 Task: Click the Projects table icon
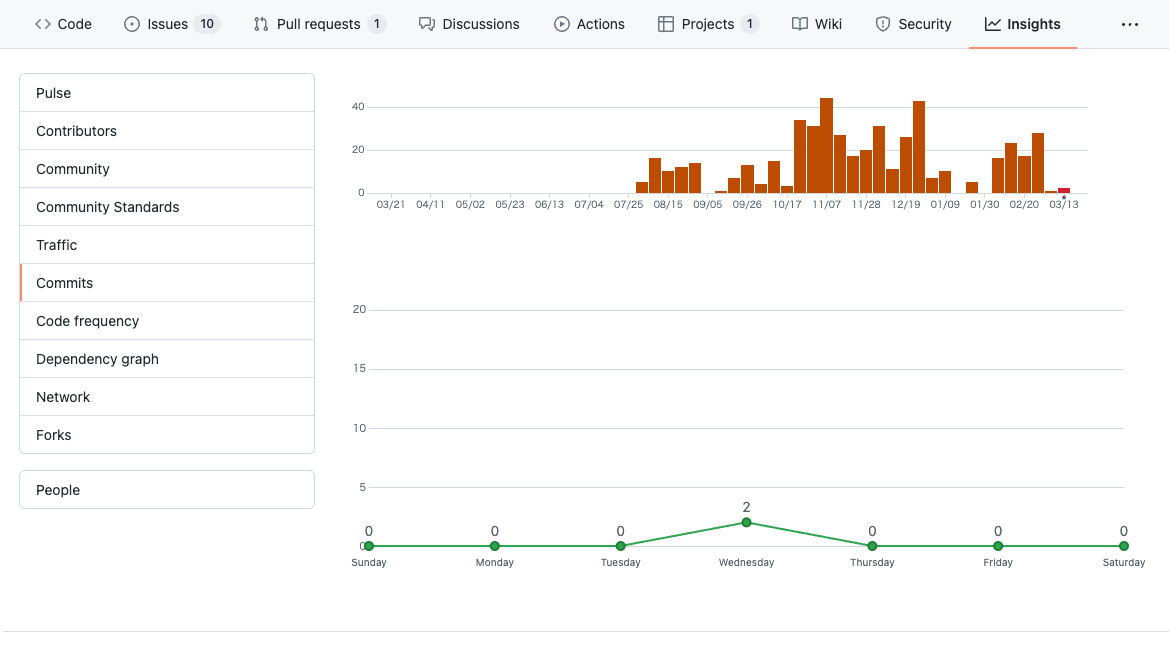[x=666, y=24]
